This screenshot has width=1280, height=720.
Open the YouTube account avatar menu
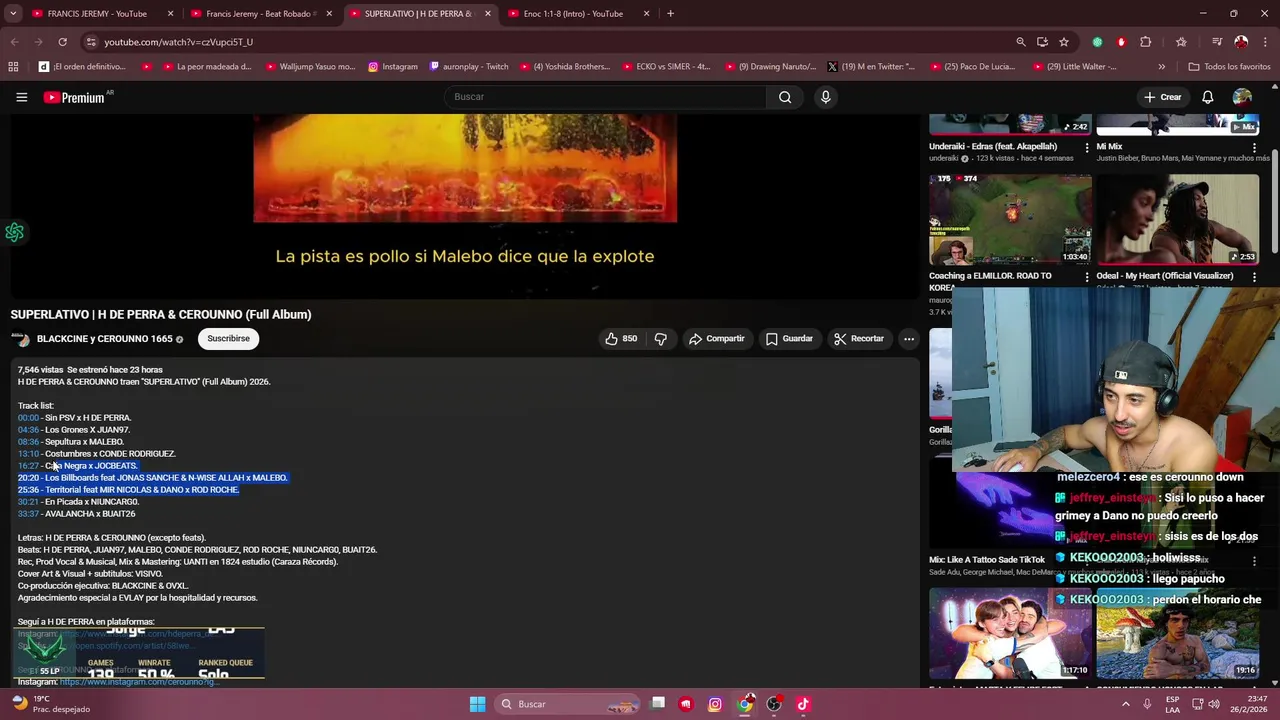coord(1242,97)
